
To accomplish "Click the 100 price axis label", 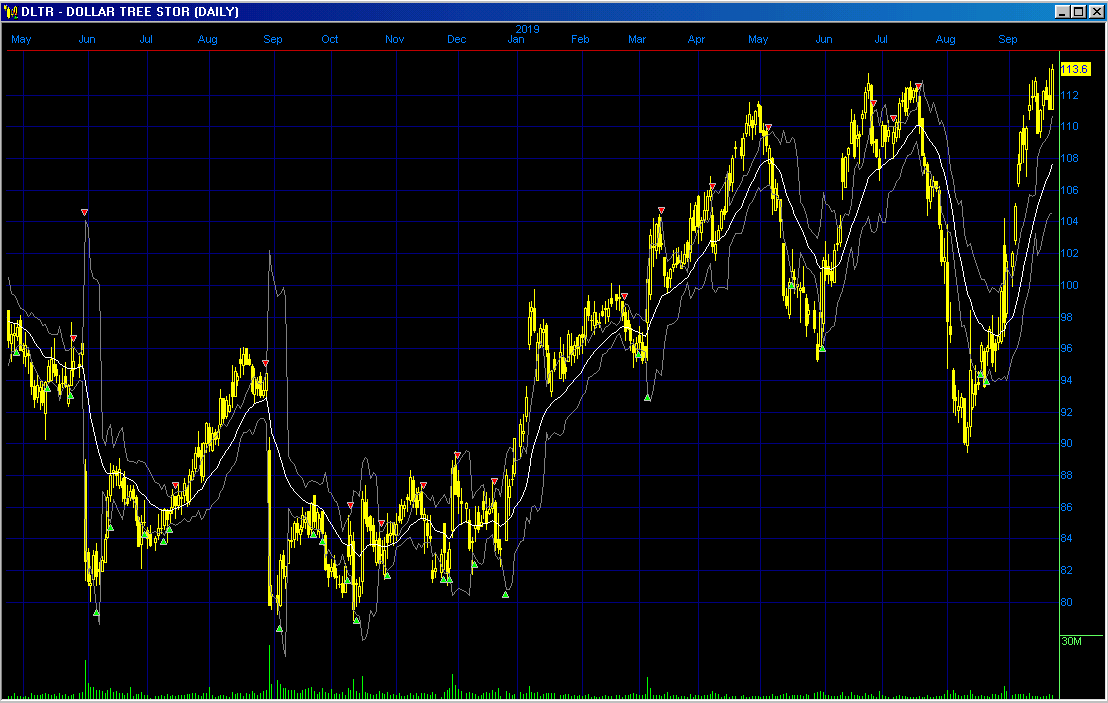I will [x=1069, y=285].
